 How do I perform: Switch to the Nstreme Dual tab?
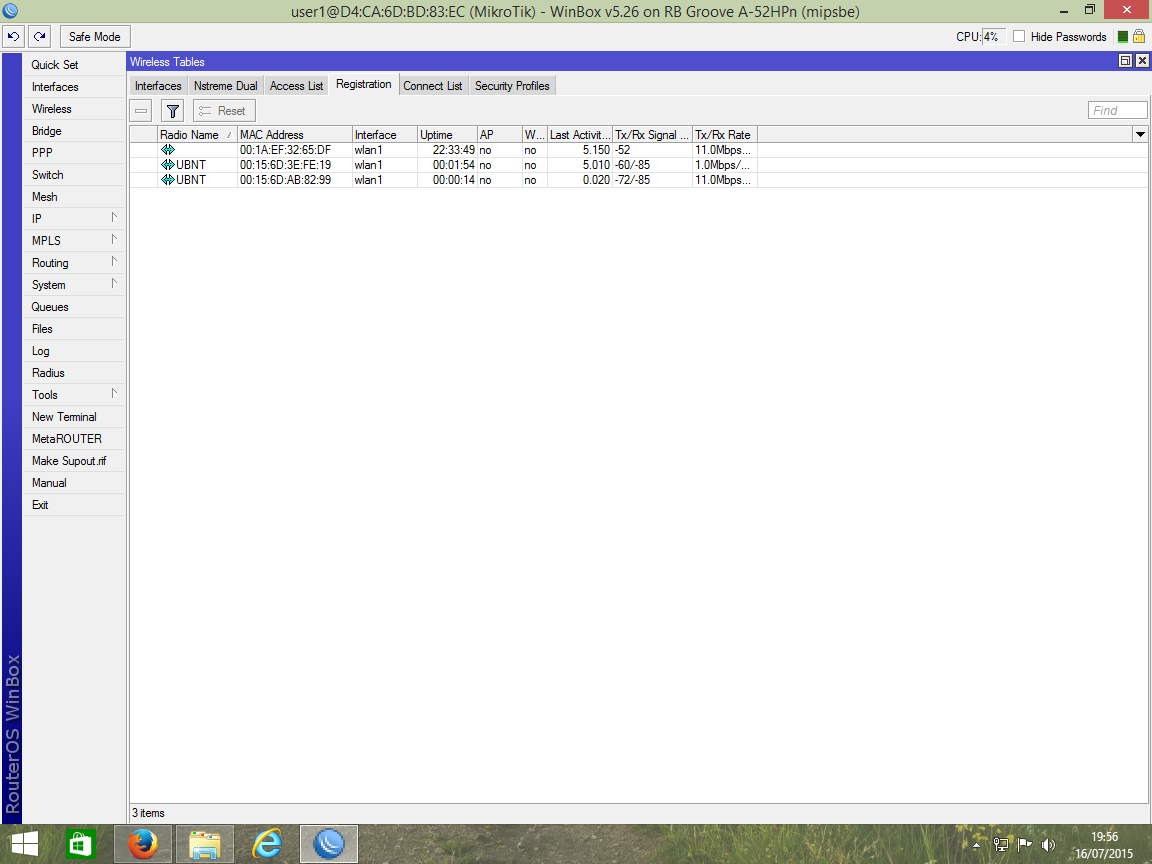226,86
